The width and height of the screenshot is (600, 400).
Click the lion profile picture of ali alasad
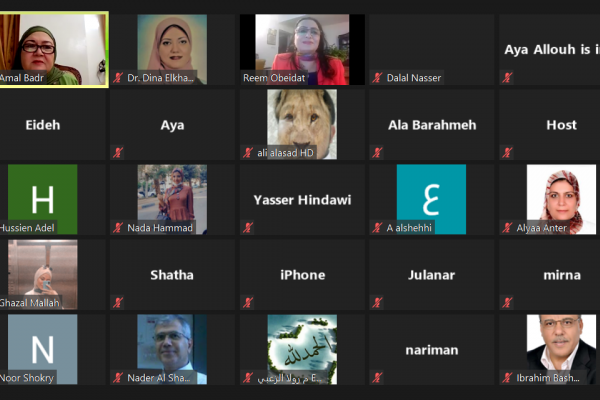(302, 124)
